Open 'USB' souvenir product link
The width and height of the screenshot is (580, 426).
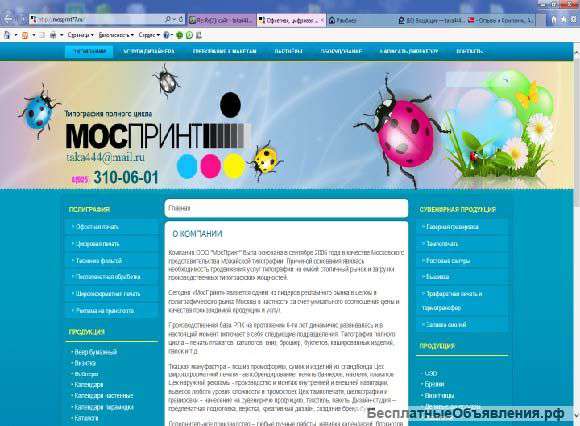pyautogui.click(x=431, y=374)
